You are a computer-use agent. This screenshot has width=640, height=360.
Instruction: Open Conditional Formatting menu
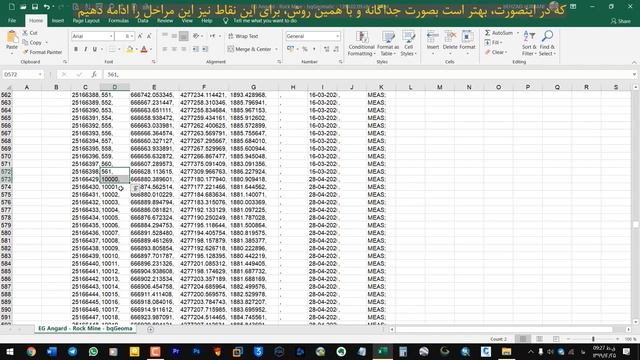362,43
